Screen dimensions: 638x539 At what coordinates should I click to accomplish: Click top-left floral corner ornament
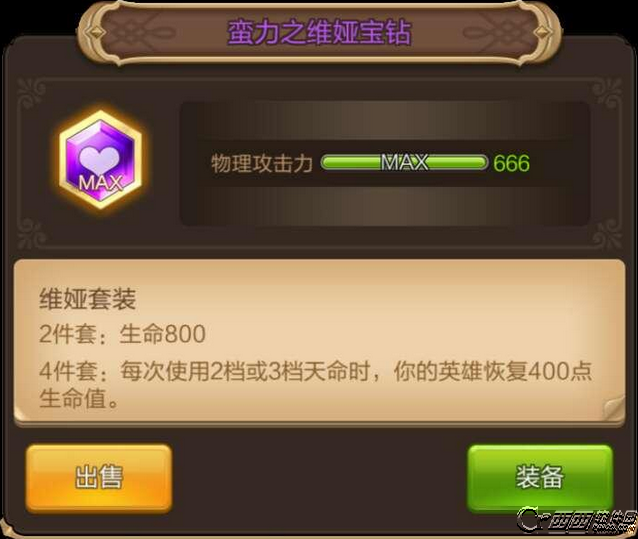click(x=31, y=92)
